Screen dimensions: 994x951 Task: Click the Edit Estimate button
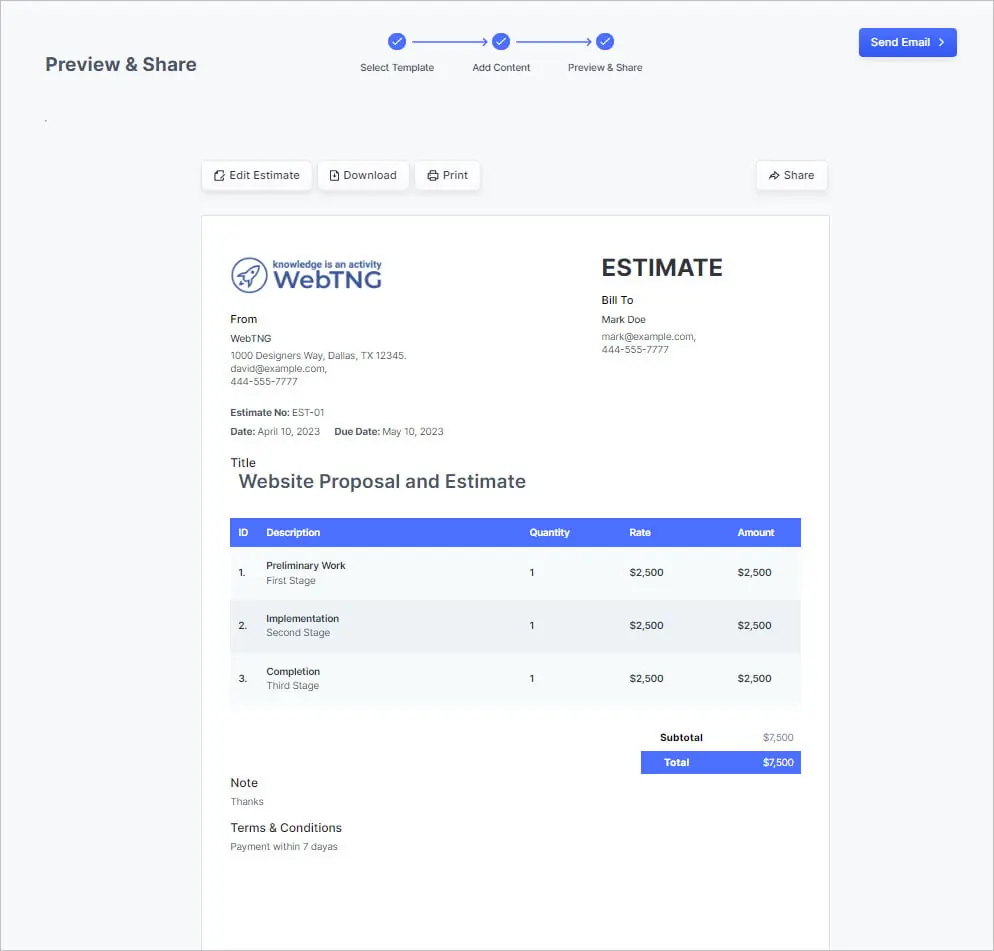click(x=256, y=175)
